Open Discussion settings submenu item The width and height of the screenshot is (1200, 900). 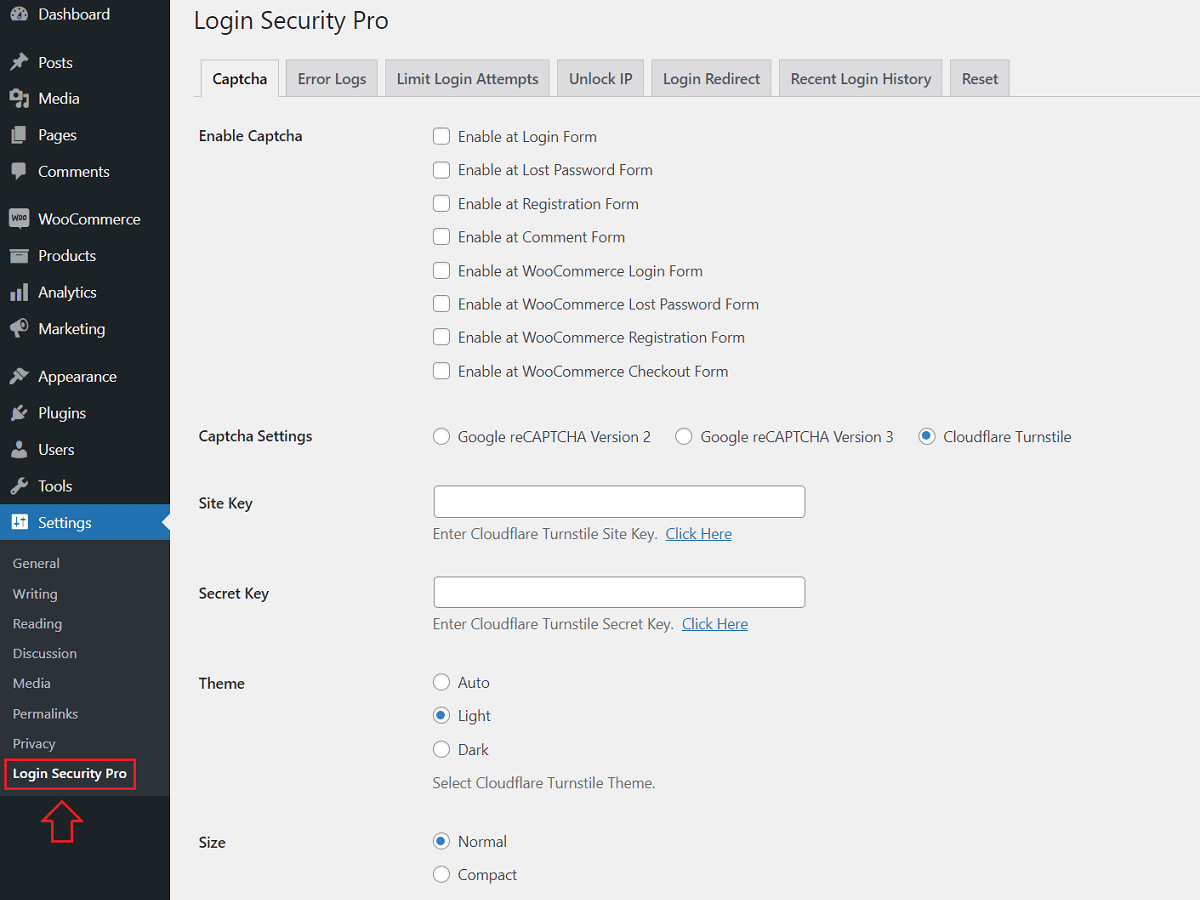(x=45, y=653)
